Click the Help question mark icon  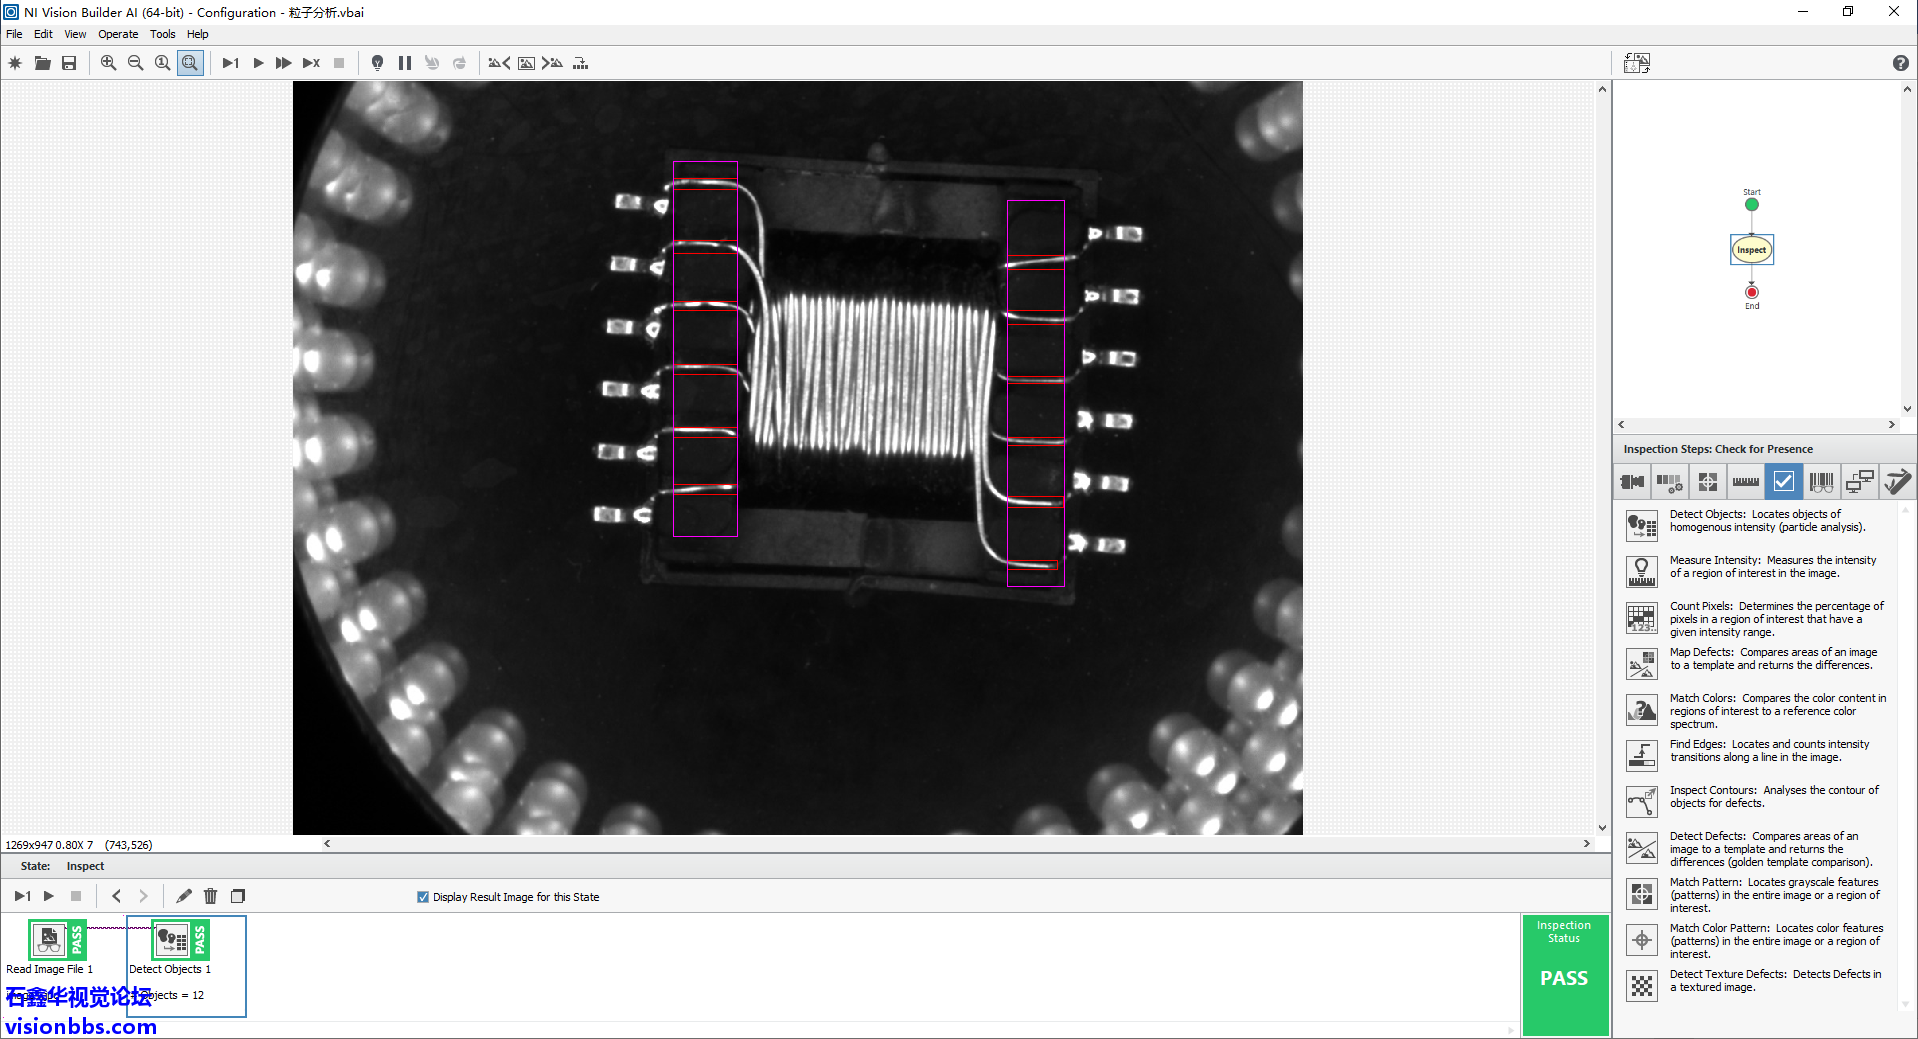coord(1900,63)
